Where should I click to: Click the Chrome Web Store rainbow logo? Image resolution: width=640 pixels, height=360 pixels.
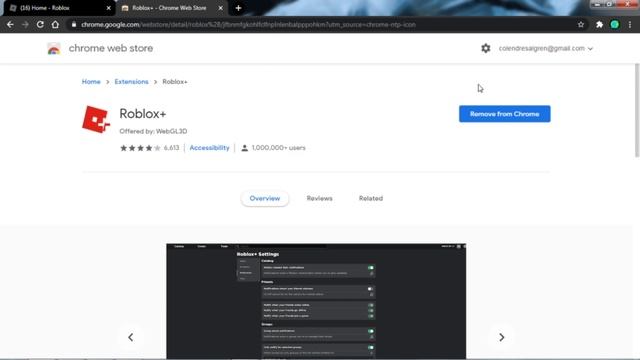tap(53, 49)
